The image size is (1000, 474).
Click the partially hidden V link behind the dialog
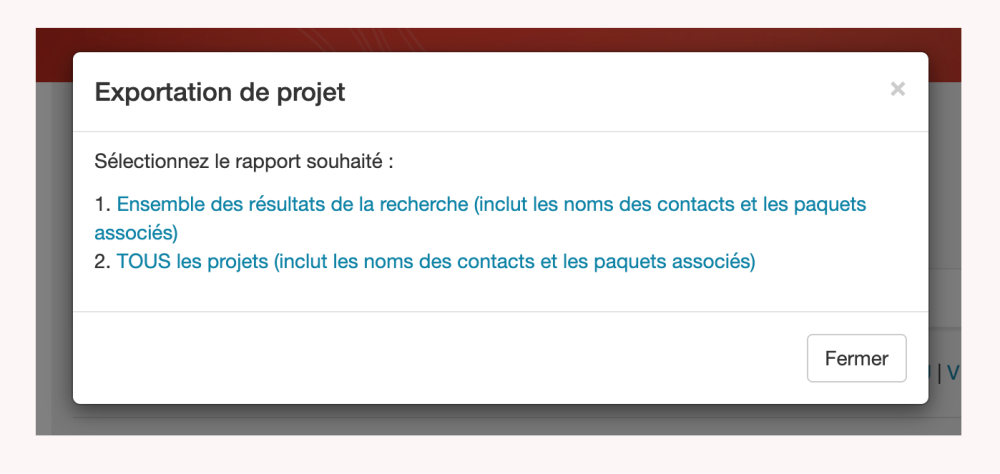pyautogui.click(x=952, y=373)
